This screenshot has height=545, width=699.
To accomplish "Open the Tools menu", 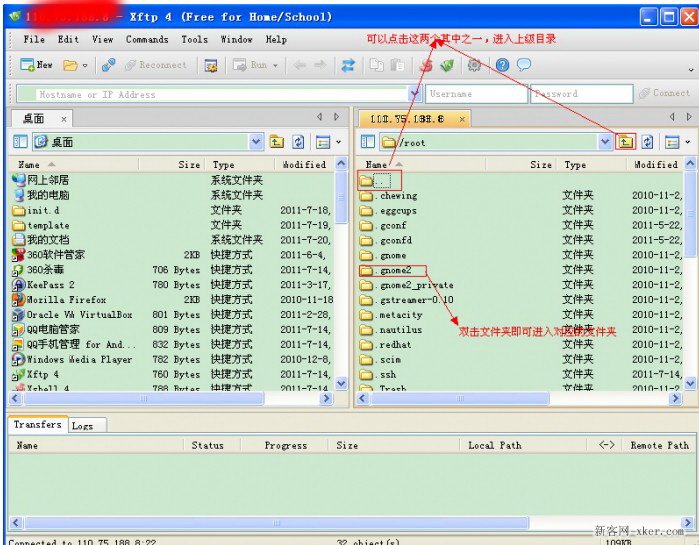I will (194, 39).
